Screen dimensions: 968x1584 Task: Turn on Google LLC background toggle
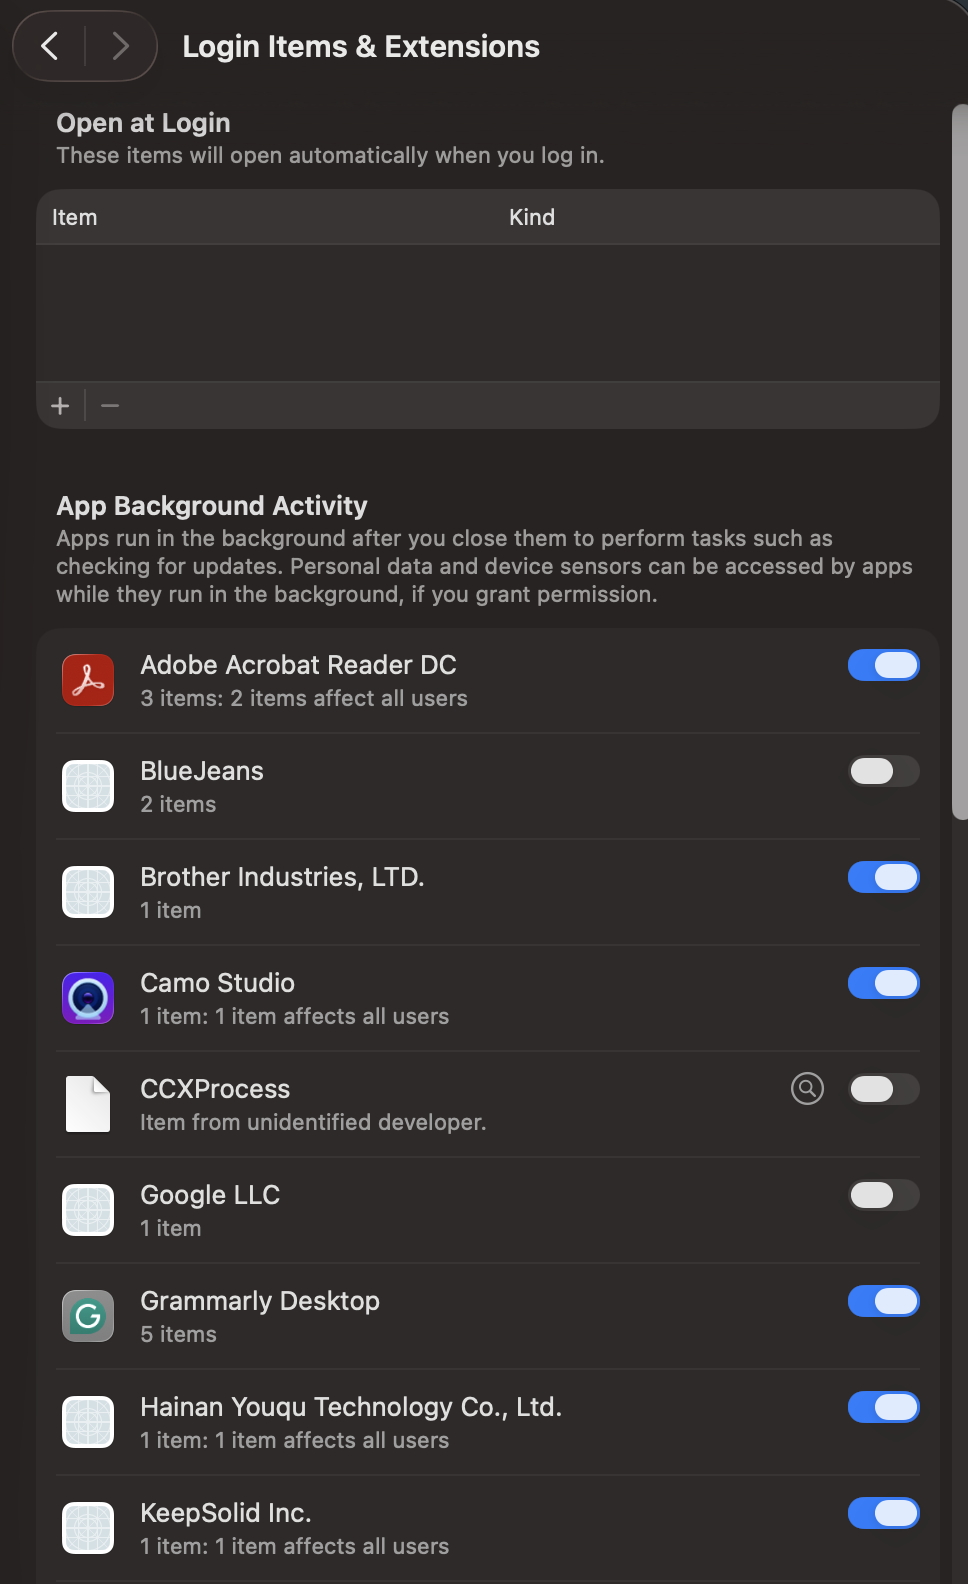pyautogui.click(x=884, y=1195)
